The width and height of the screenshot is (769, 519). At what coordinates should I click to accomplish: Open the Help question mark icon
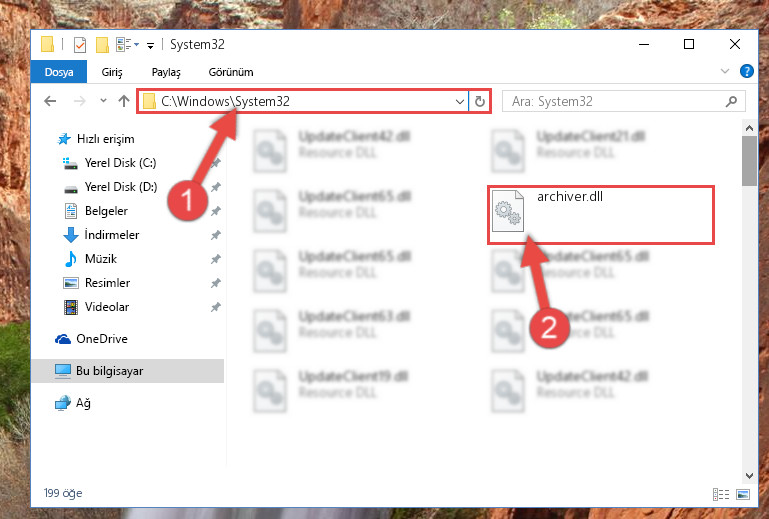tap(746, 72)
